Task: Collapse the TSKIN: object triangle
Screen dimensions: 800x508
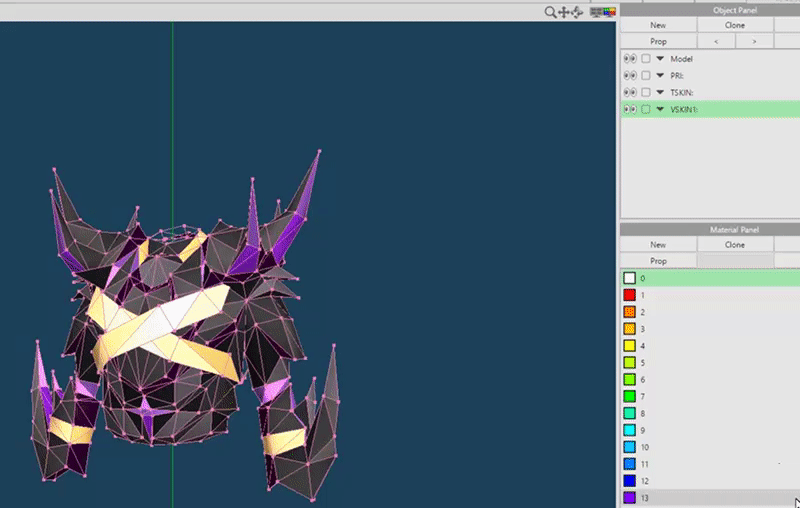Action: coord(660,92)
